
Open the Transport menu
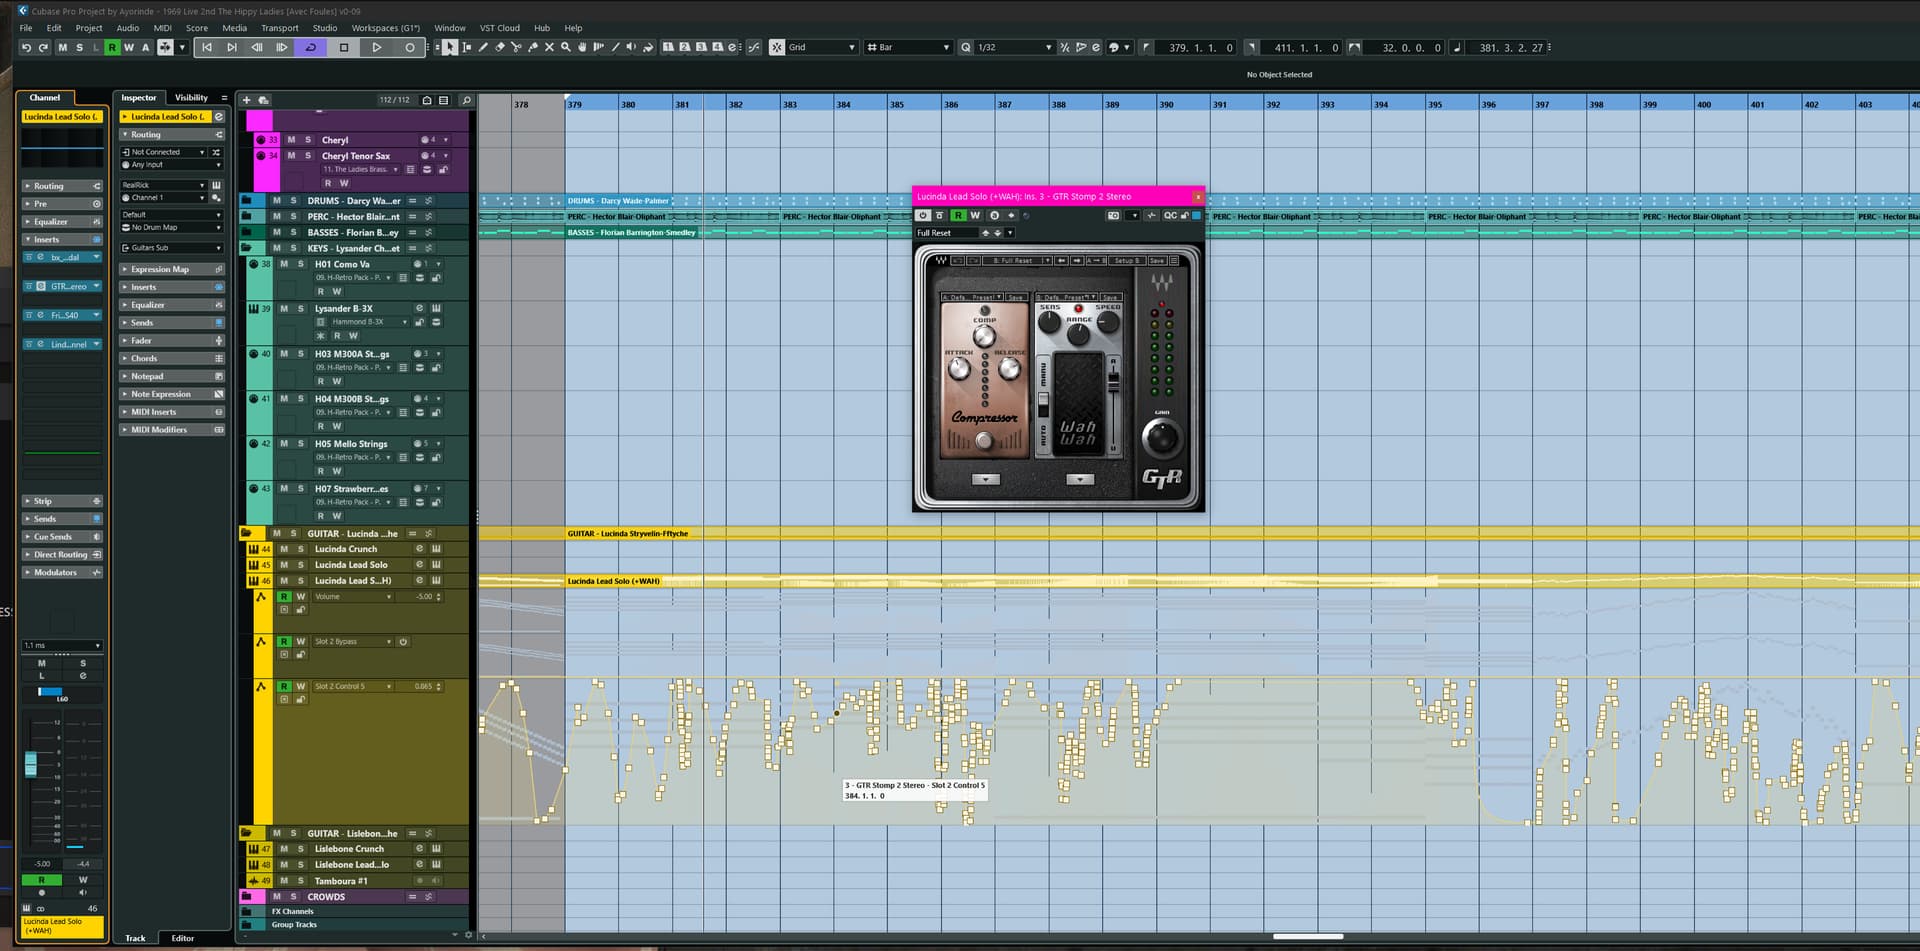280,28
